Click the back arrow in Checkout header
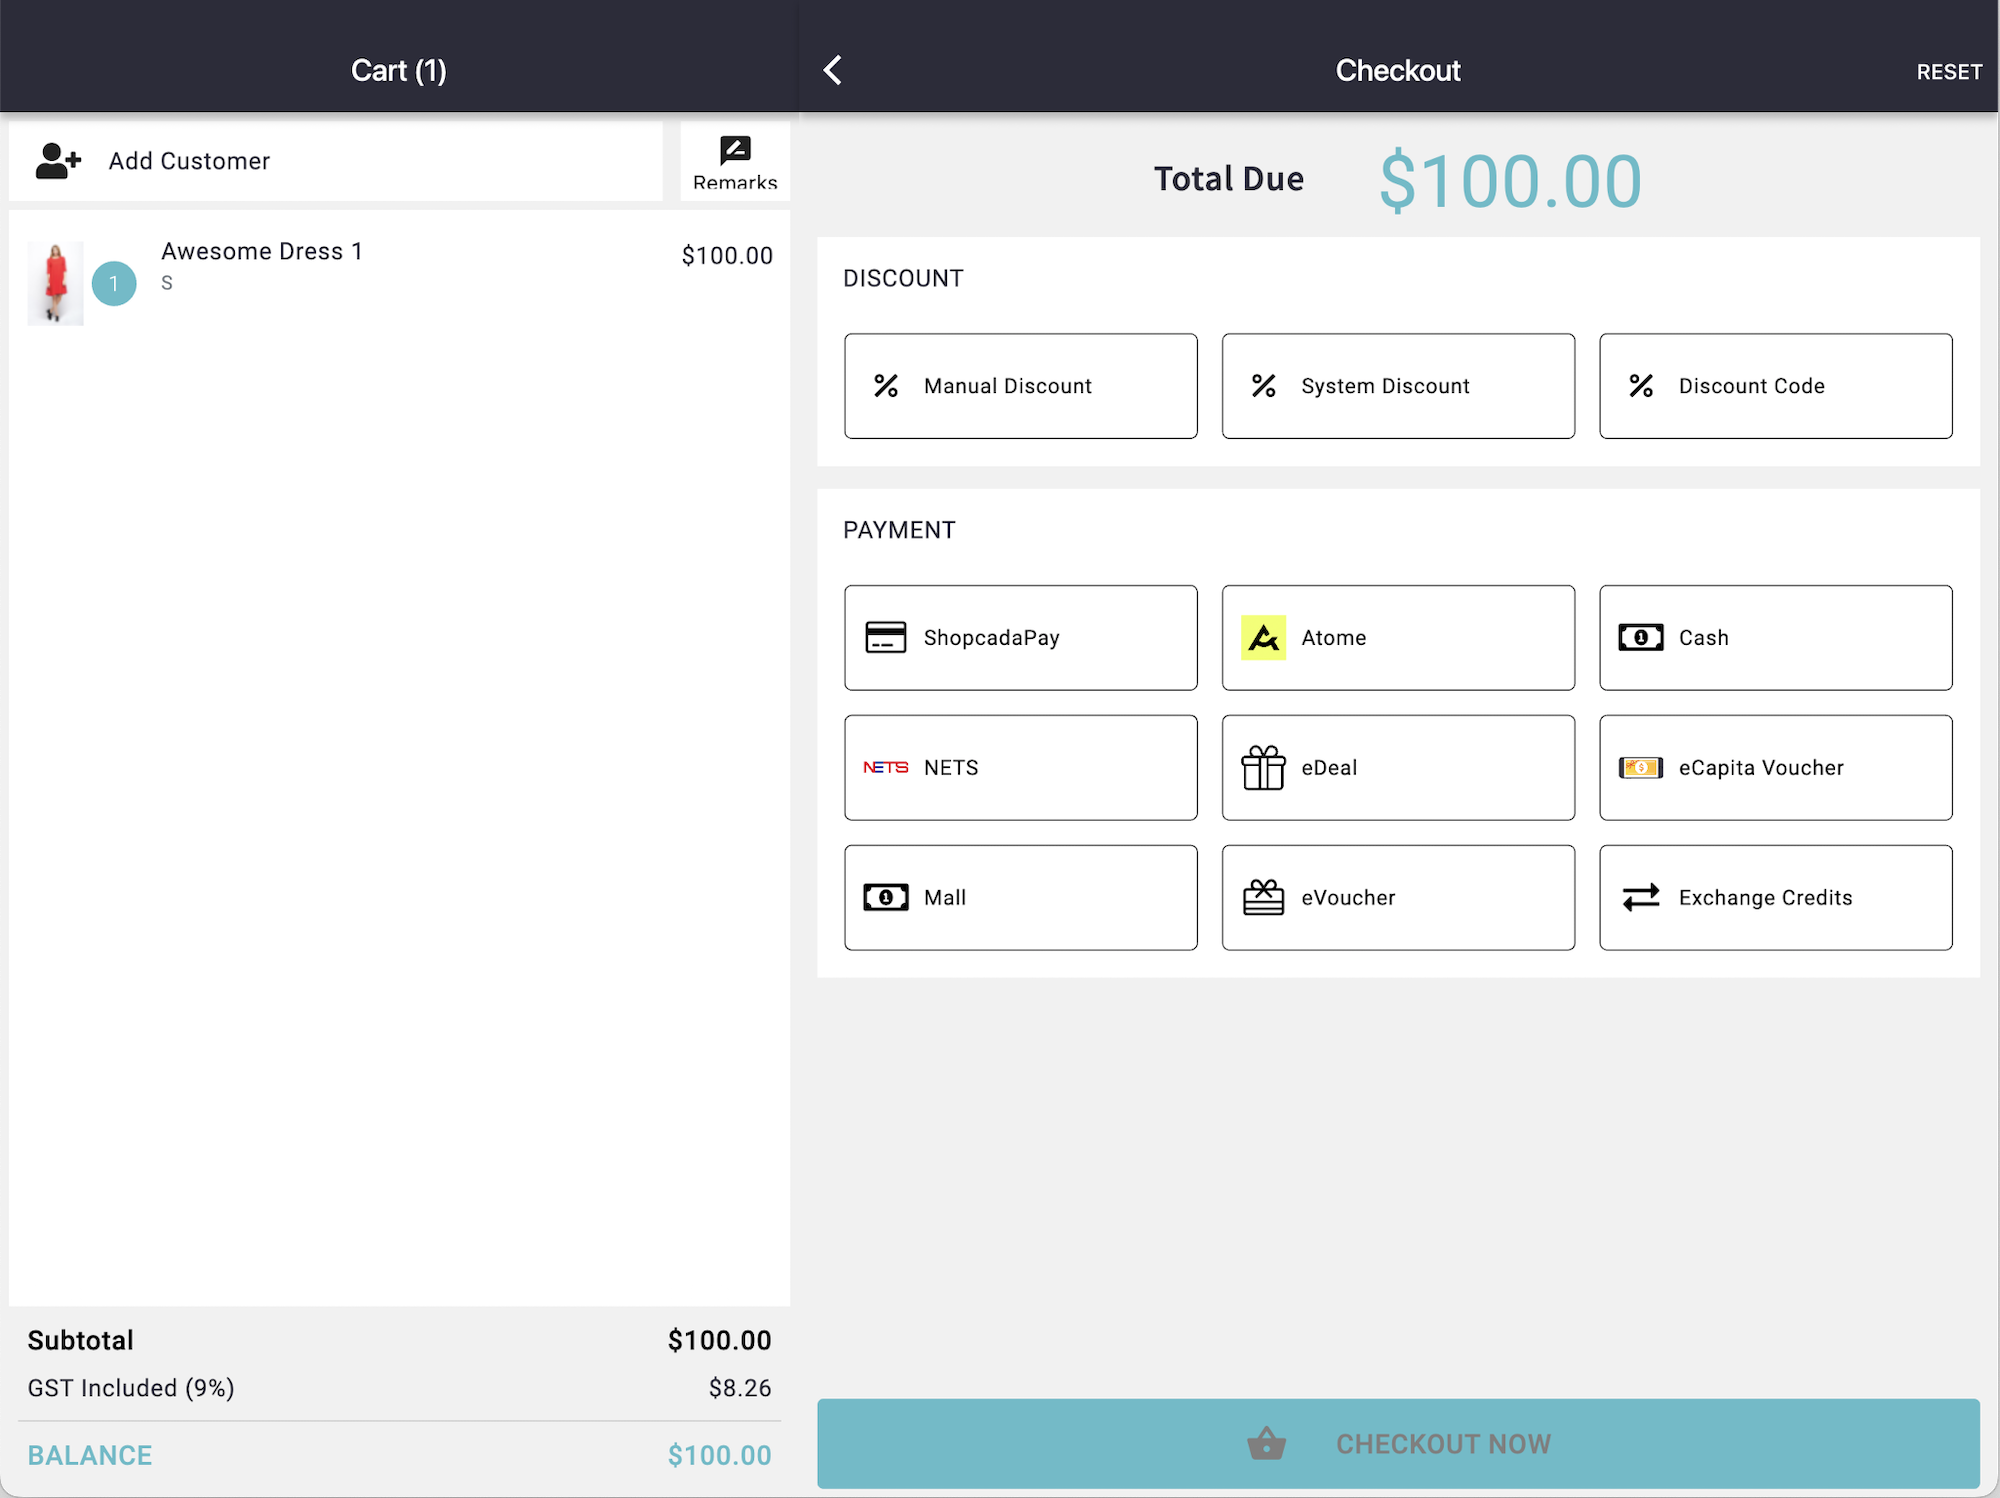This screenshot has height=1498, width=2000. coord(832,70)
